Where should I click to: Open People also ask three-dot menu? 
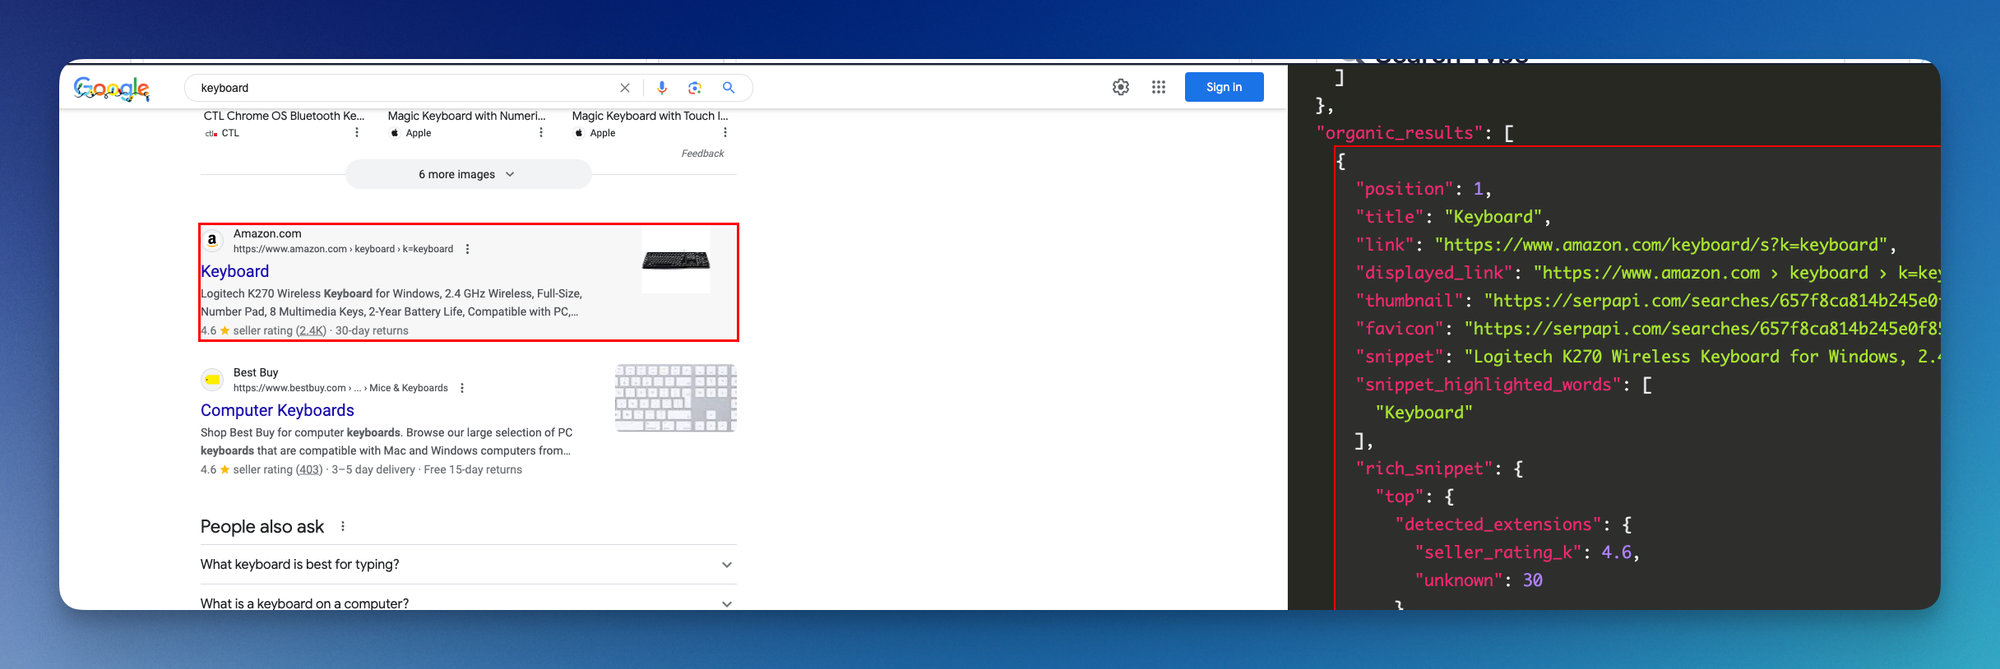coord(343,526)
